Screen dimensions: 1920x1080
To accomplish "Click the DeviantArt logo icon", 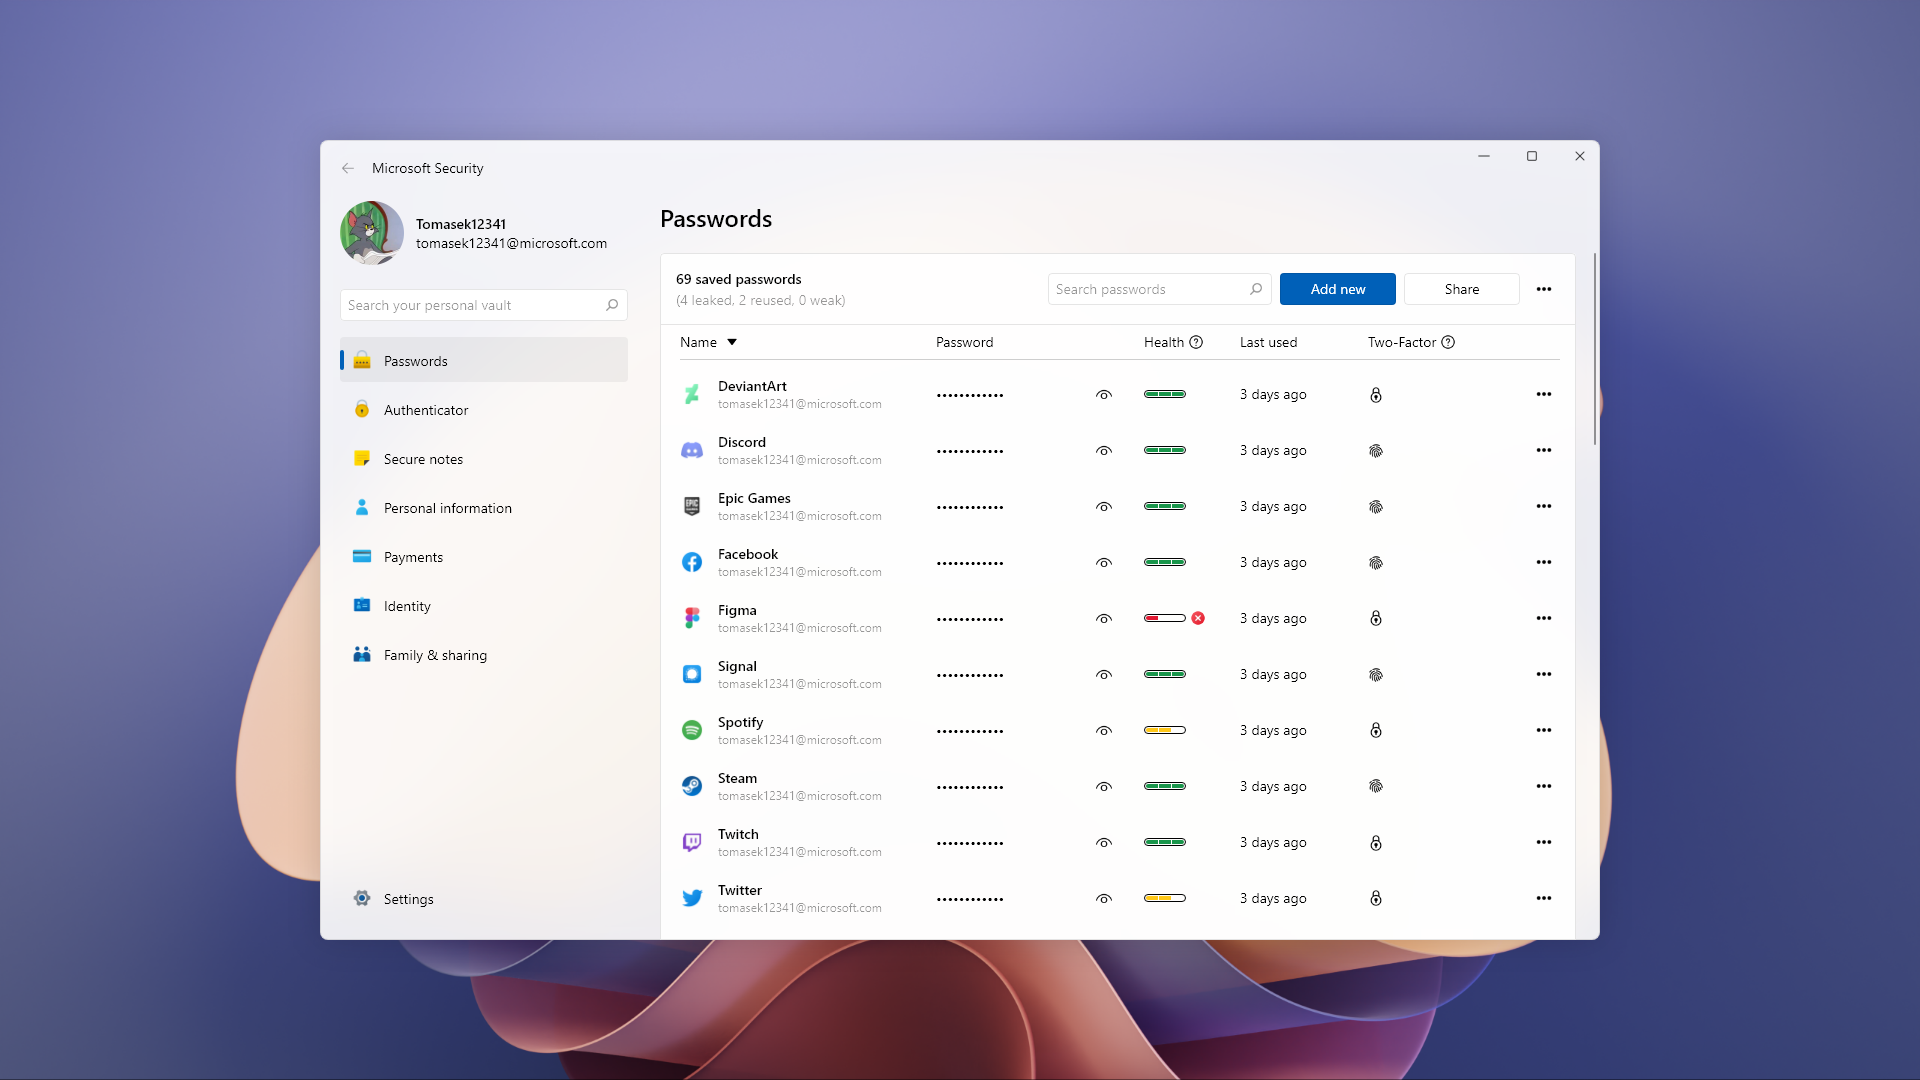I will pos(691,395).
